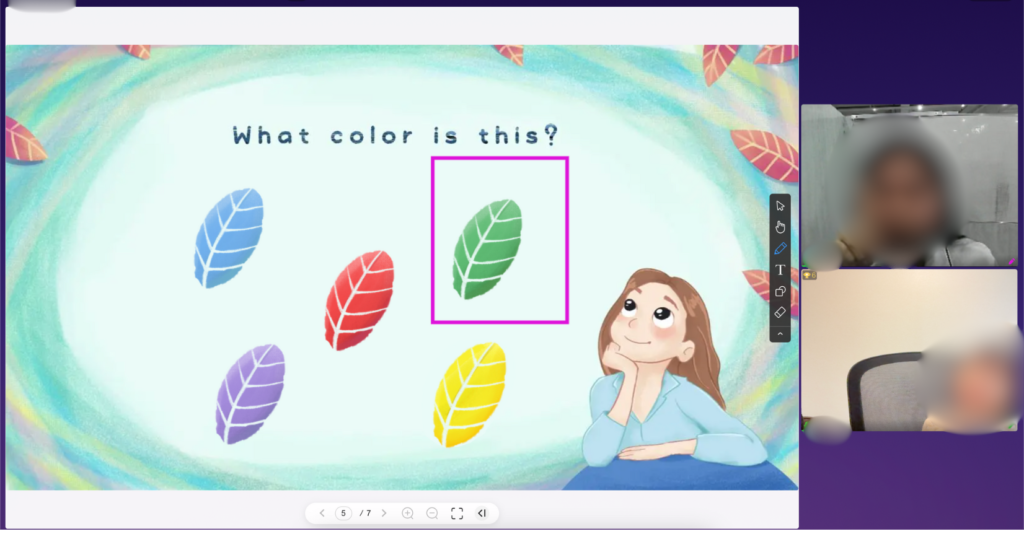Choose the blue pencil drawing tool
Viewport: 1024px width, 534px height.
coord(780,248)
